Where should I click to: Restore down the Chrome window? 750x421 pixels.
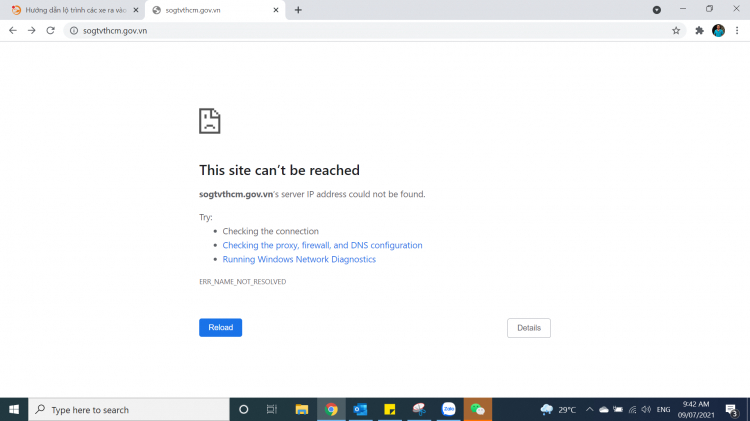tap(709, 9)
